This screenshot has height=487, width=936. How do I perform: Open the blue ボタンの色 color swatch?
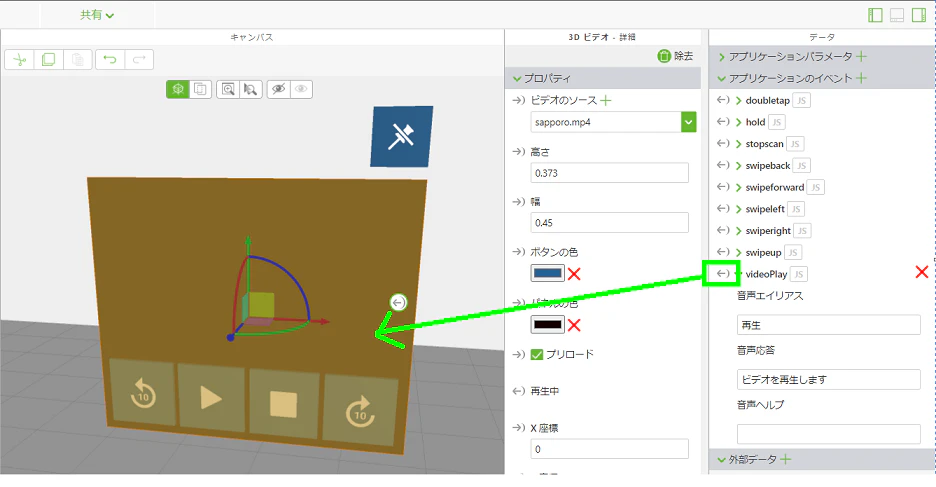pyautogui.click(x=547, y=273)
